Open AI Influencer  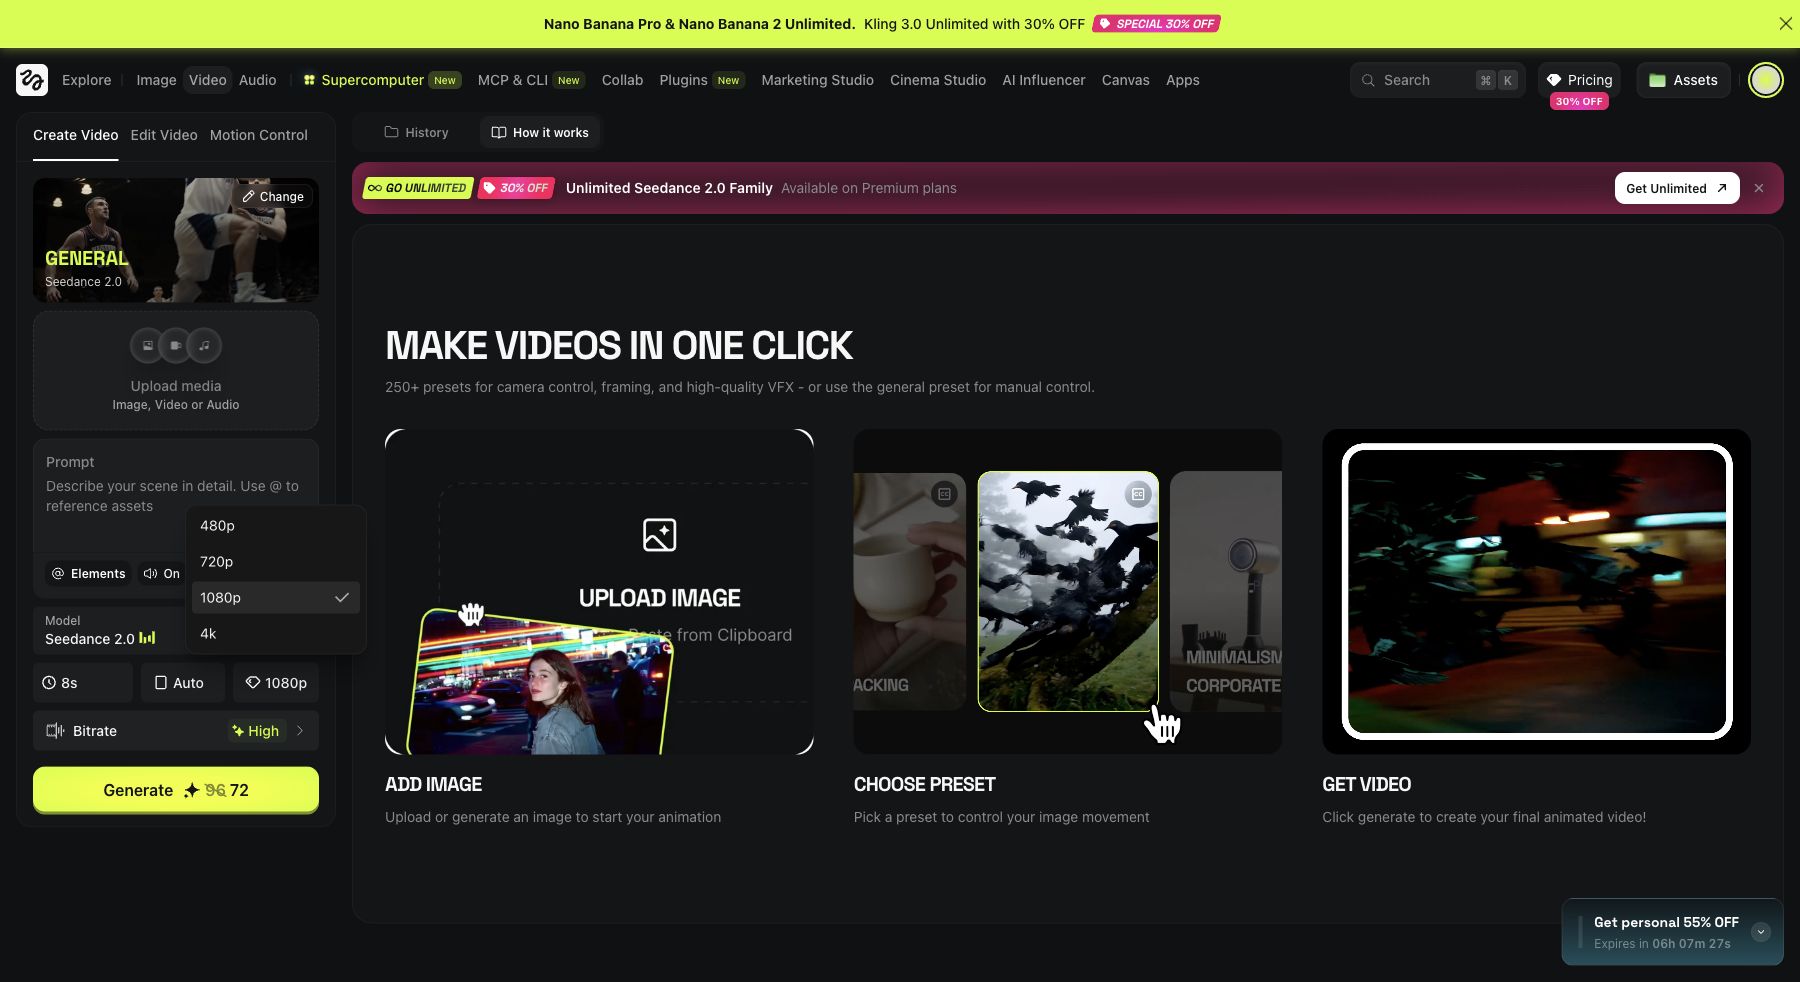[1044, 80]
